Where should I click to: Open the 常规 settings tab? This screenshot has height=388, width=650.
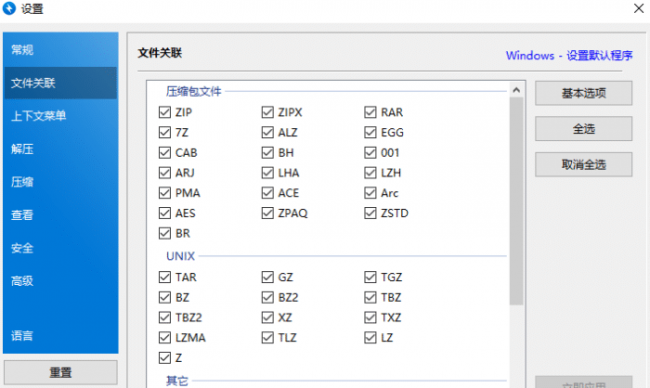(x=60, y=50)
